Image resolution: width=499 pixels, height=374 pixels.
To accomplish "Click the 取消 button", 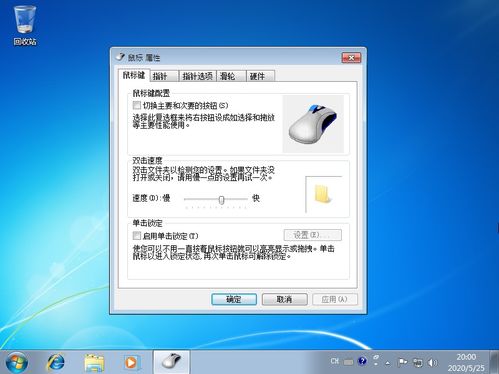I will [284, 299].
